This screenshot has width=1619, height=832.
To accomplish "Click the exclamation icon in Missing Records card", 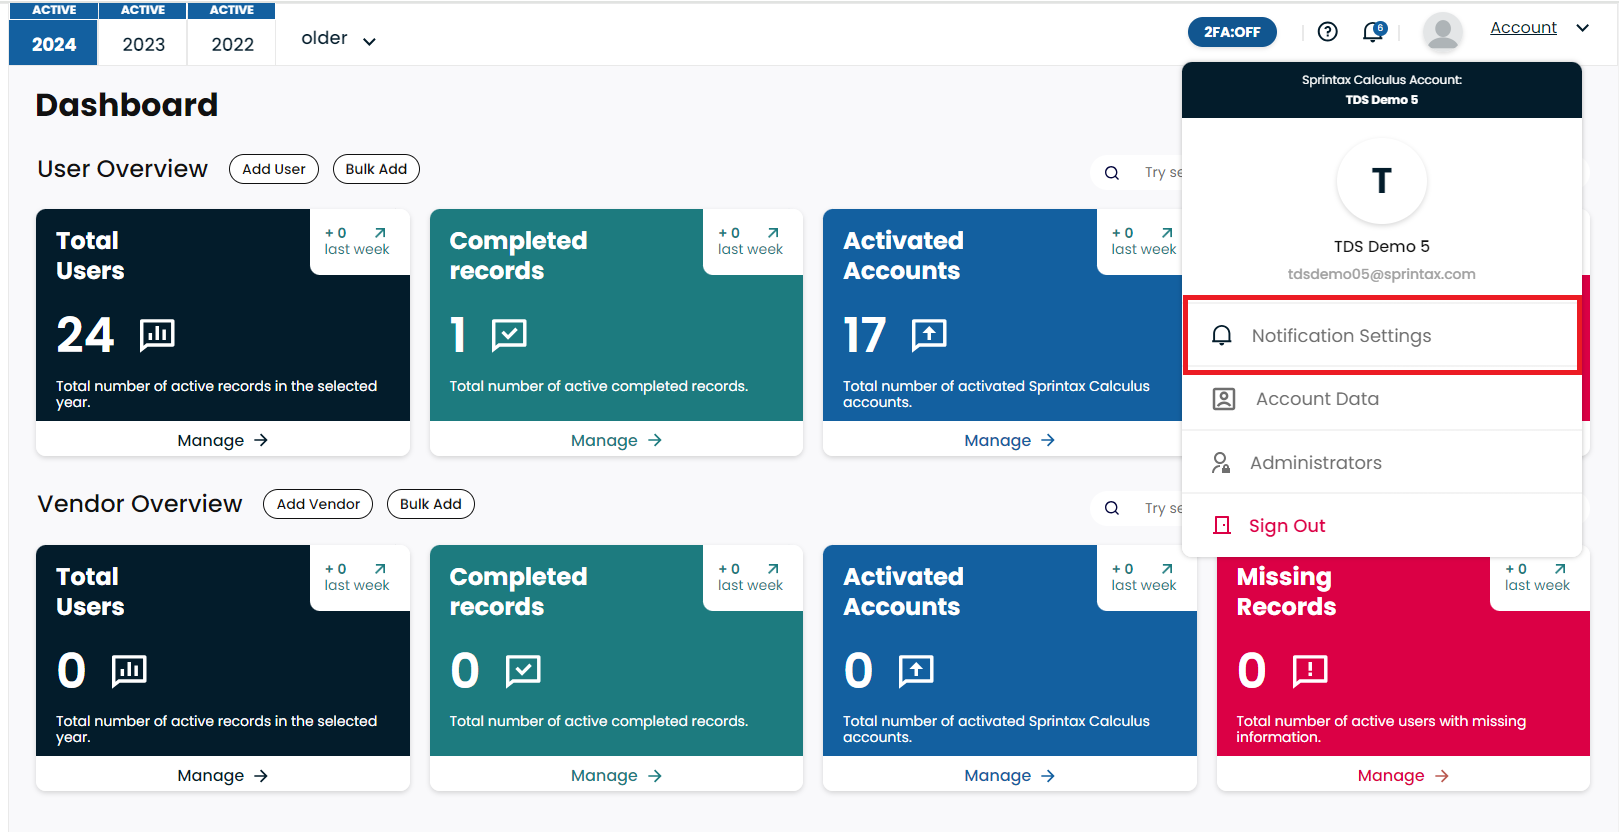I will point(1310,670).
